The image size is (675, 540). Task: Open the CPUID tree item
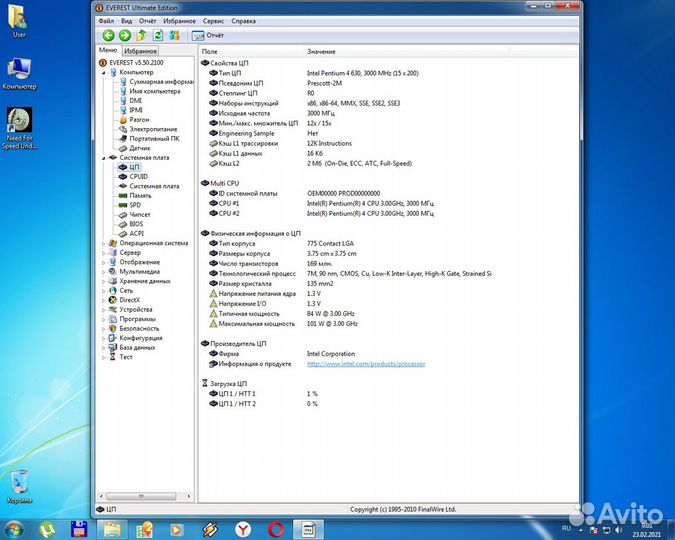click(139, 177)
